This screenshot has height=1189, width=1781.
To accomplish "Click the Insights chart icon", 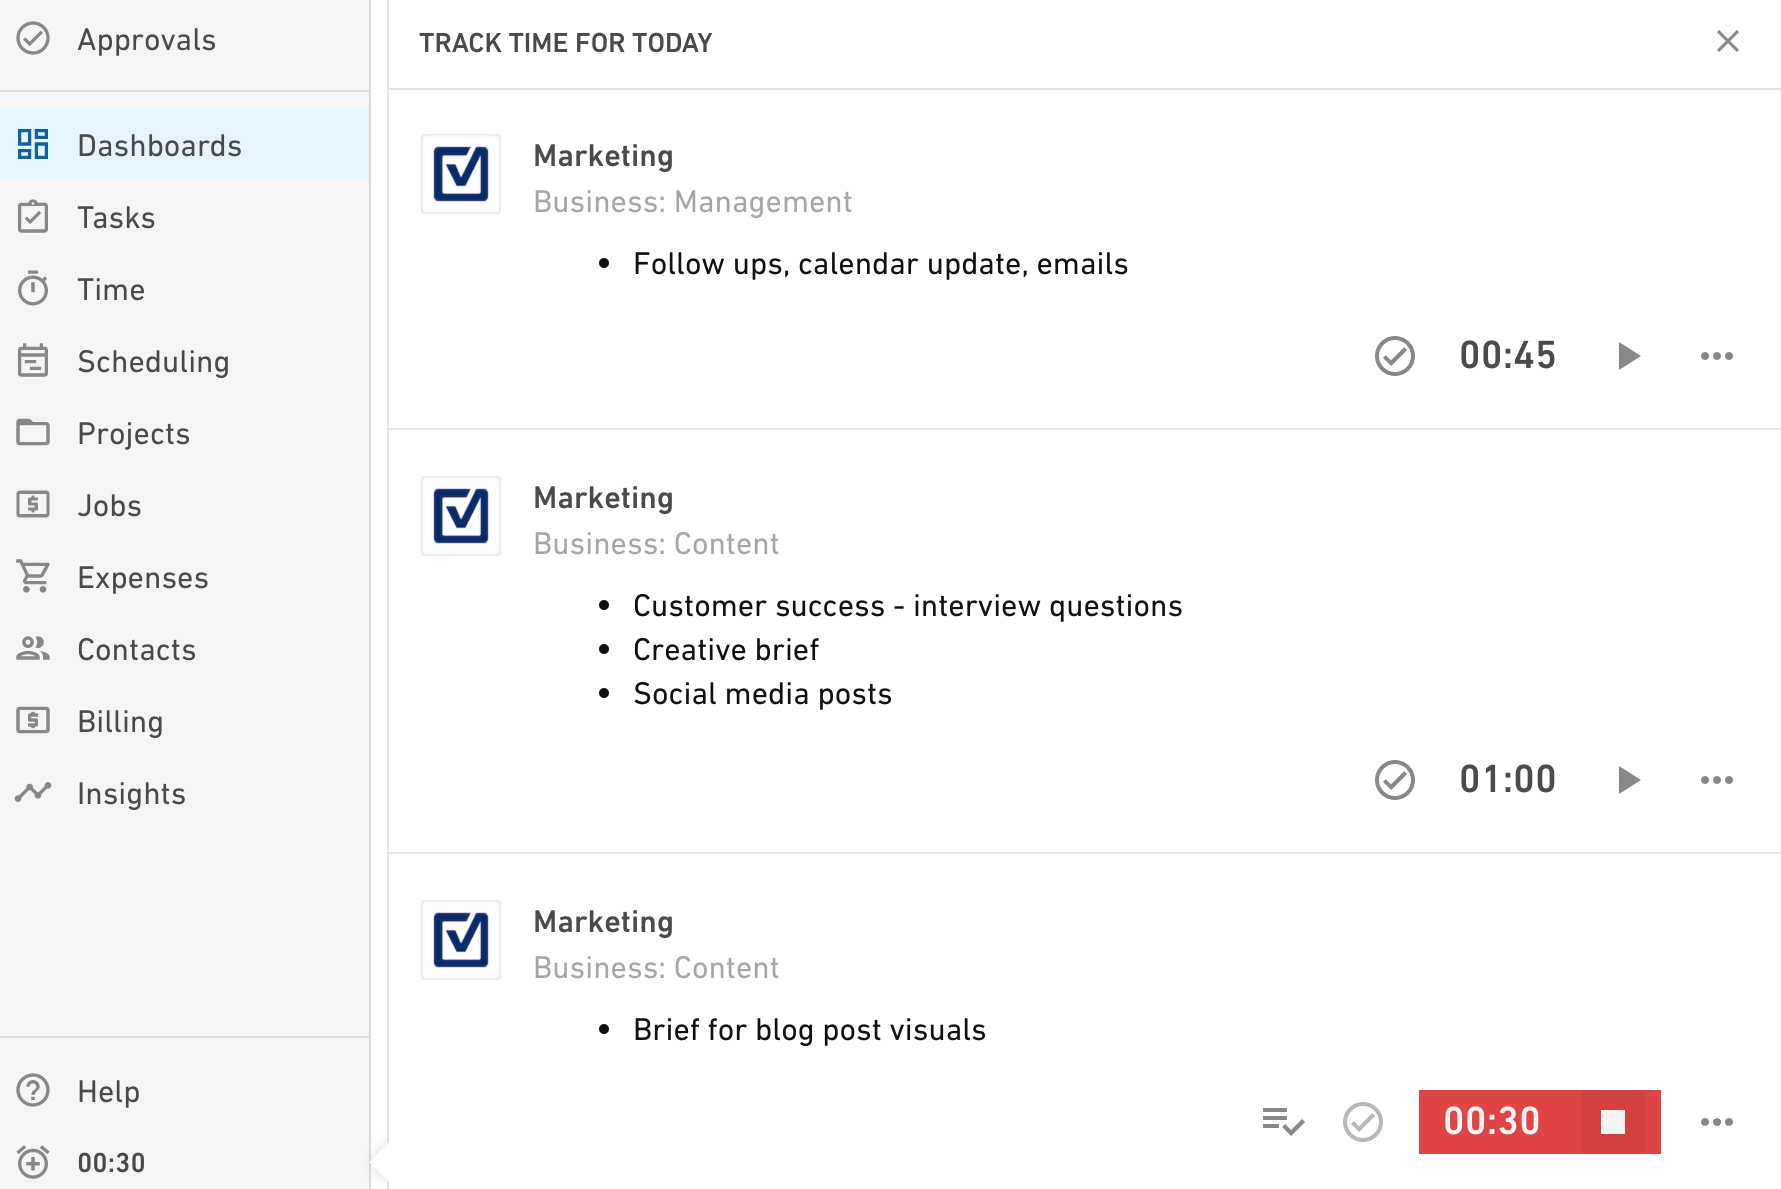I will click(x=33, y=792).
